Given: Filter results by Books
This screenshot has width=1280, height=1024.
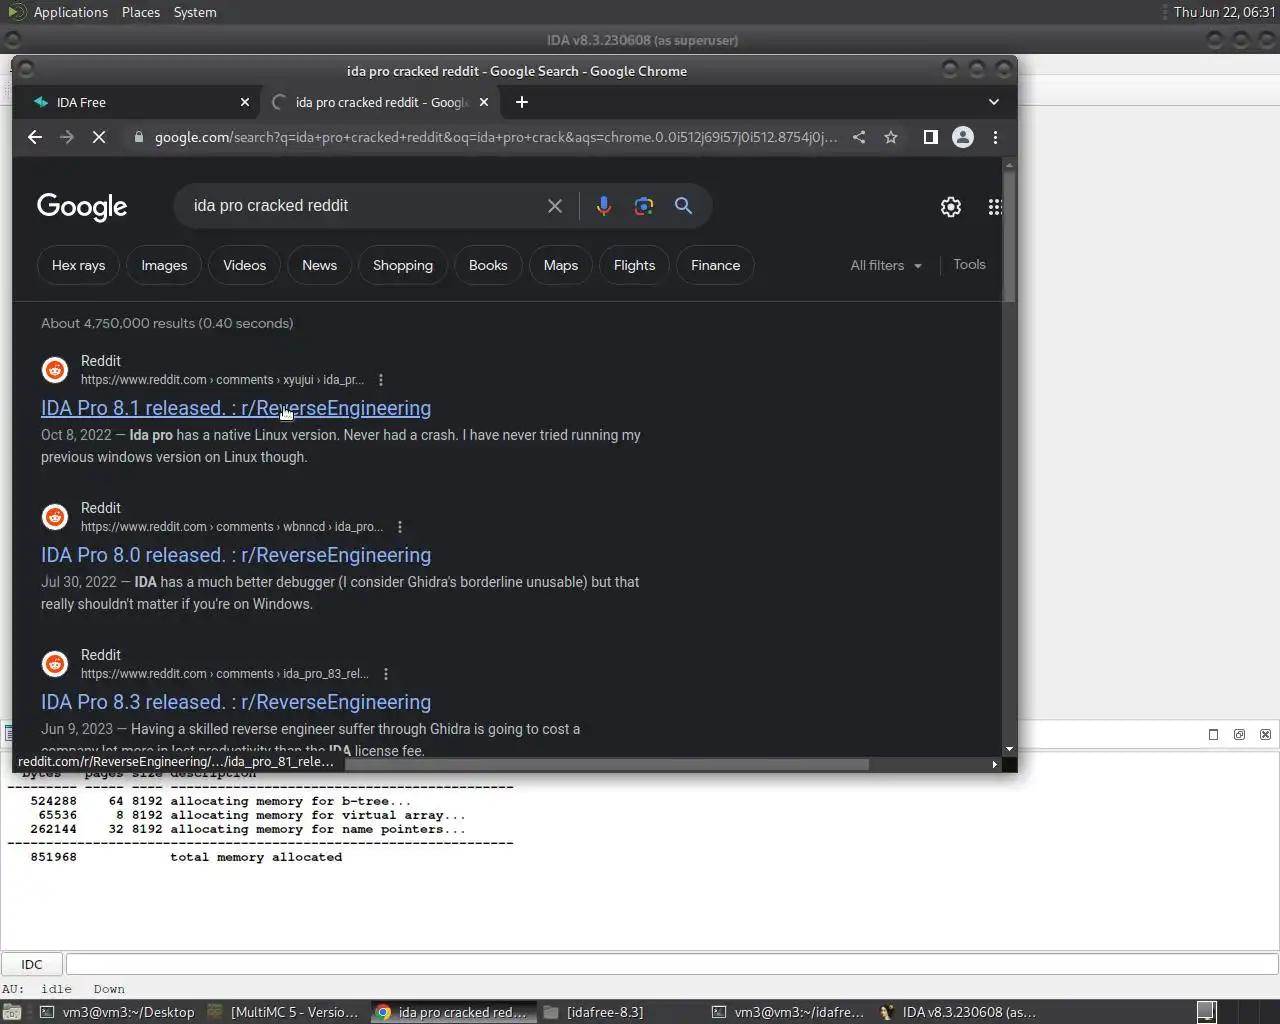Looking at the screenshot, I should 488,265.
